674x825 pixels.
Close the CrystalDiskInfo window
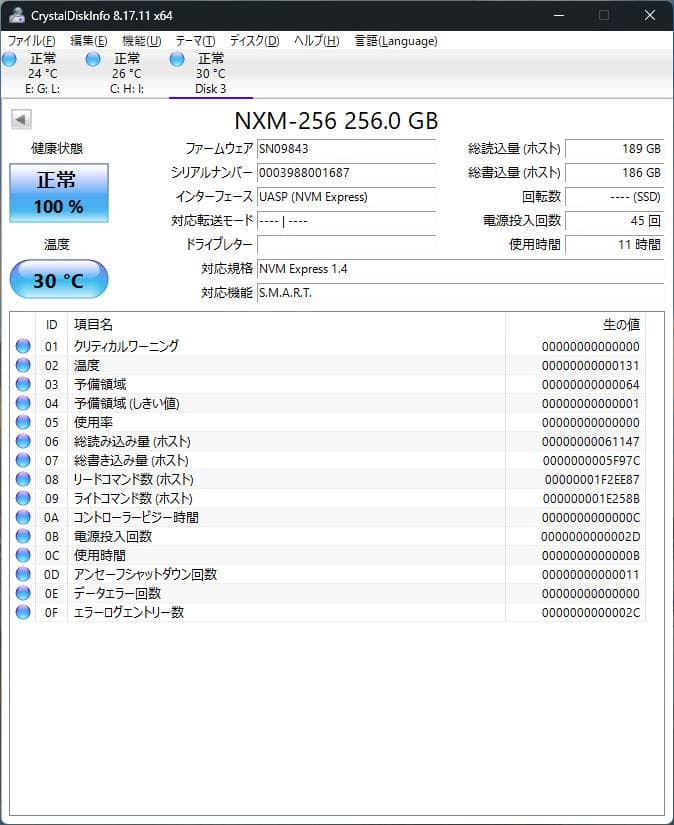650,15
